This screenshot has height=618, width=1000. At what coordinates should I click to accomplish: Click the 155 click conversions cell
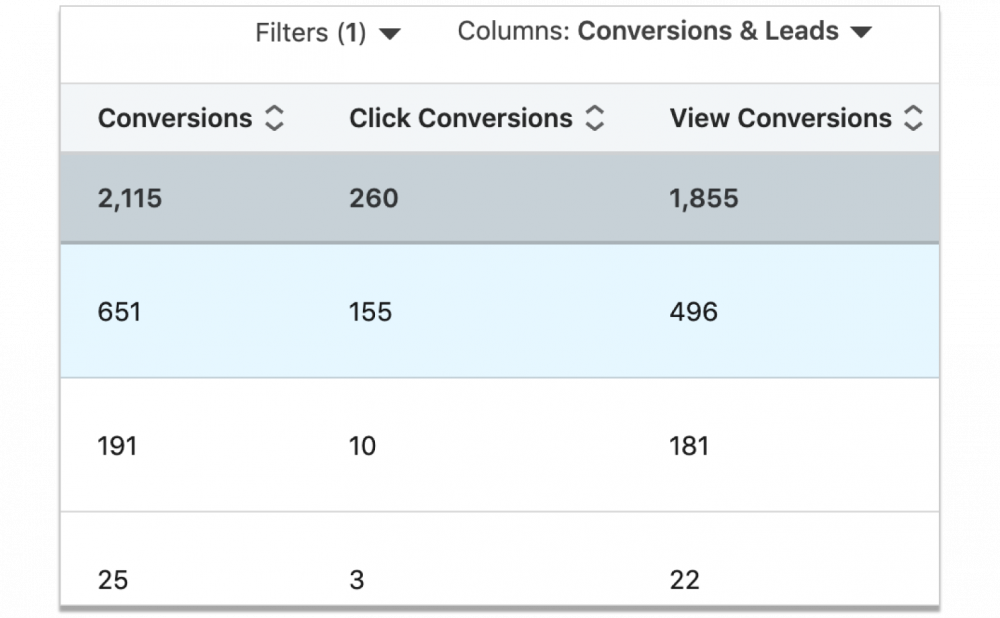370,312
